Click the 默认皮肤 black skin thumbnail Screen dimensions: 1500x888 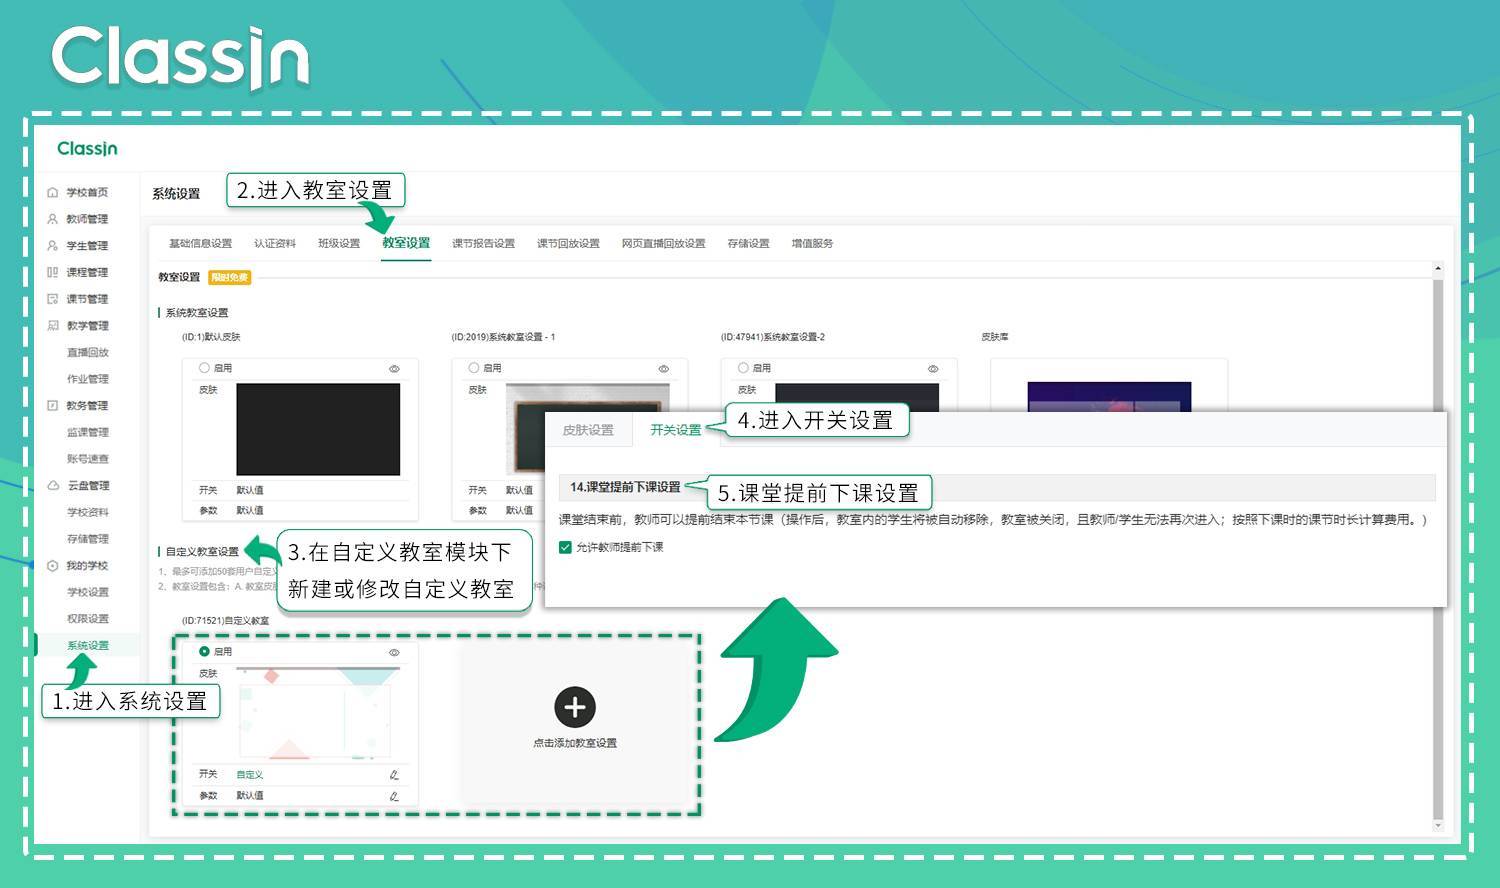pos(318,430)
